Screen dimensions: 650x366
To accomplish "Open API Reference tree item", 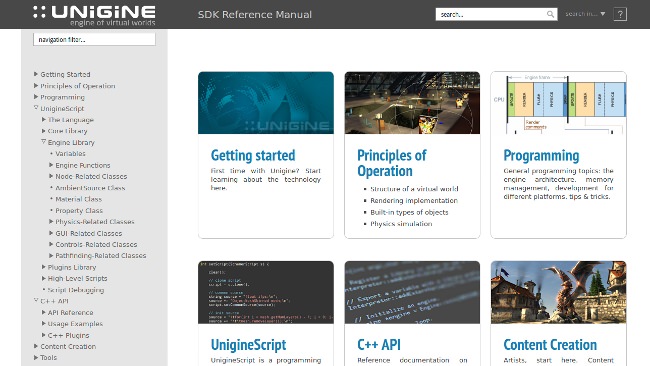I will tap(70, 313).
